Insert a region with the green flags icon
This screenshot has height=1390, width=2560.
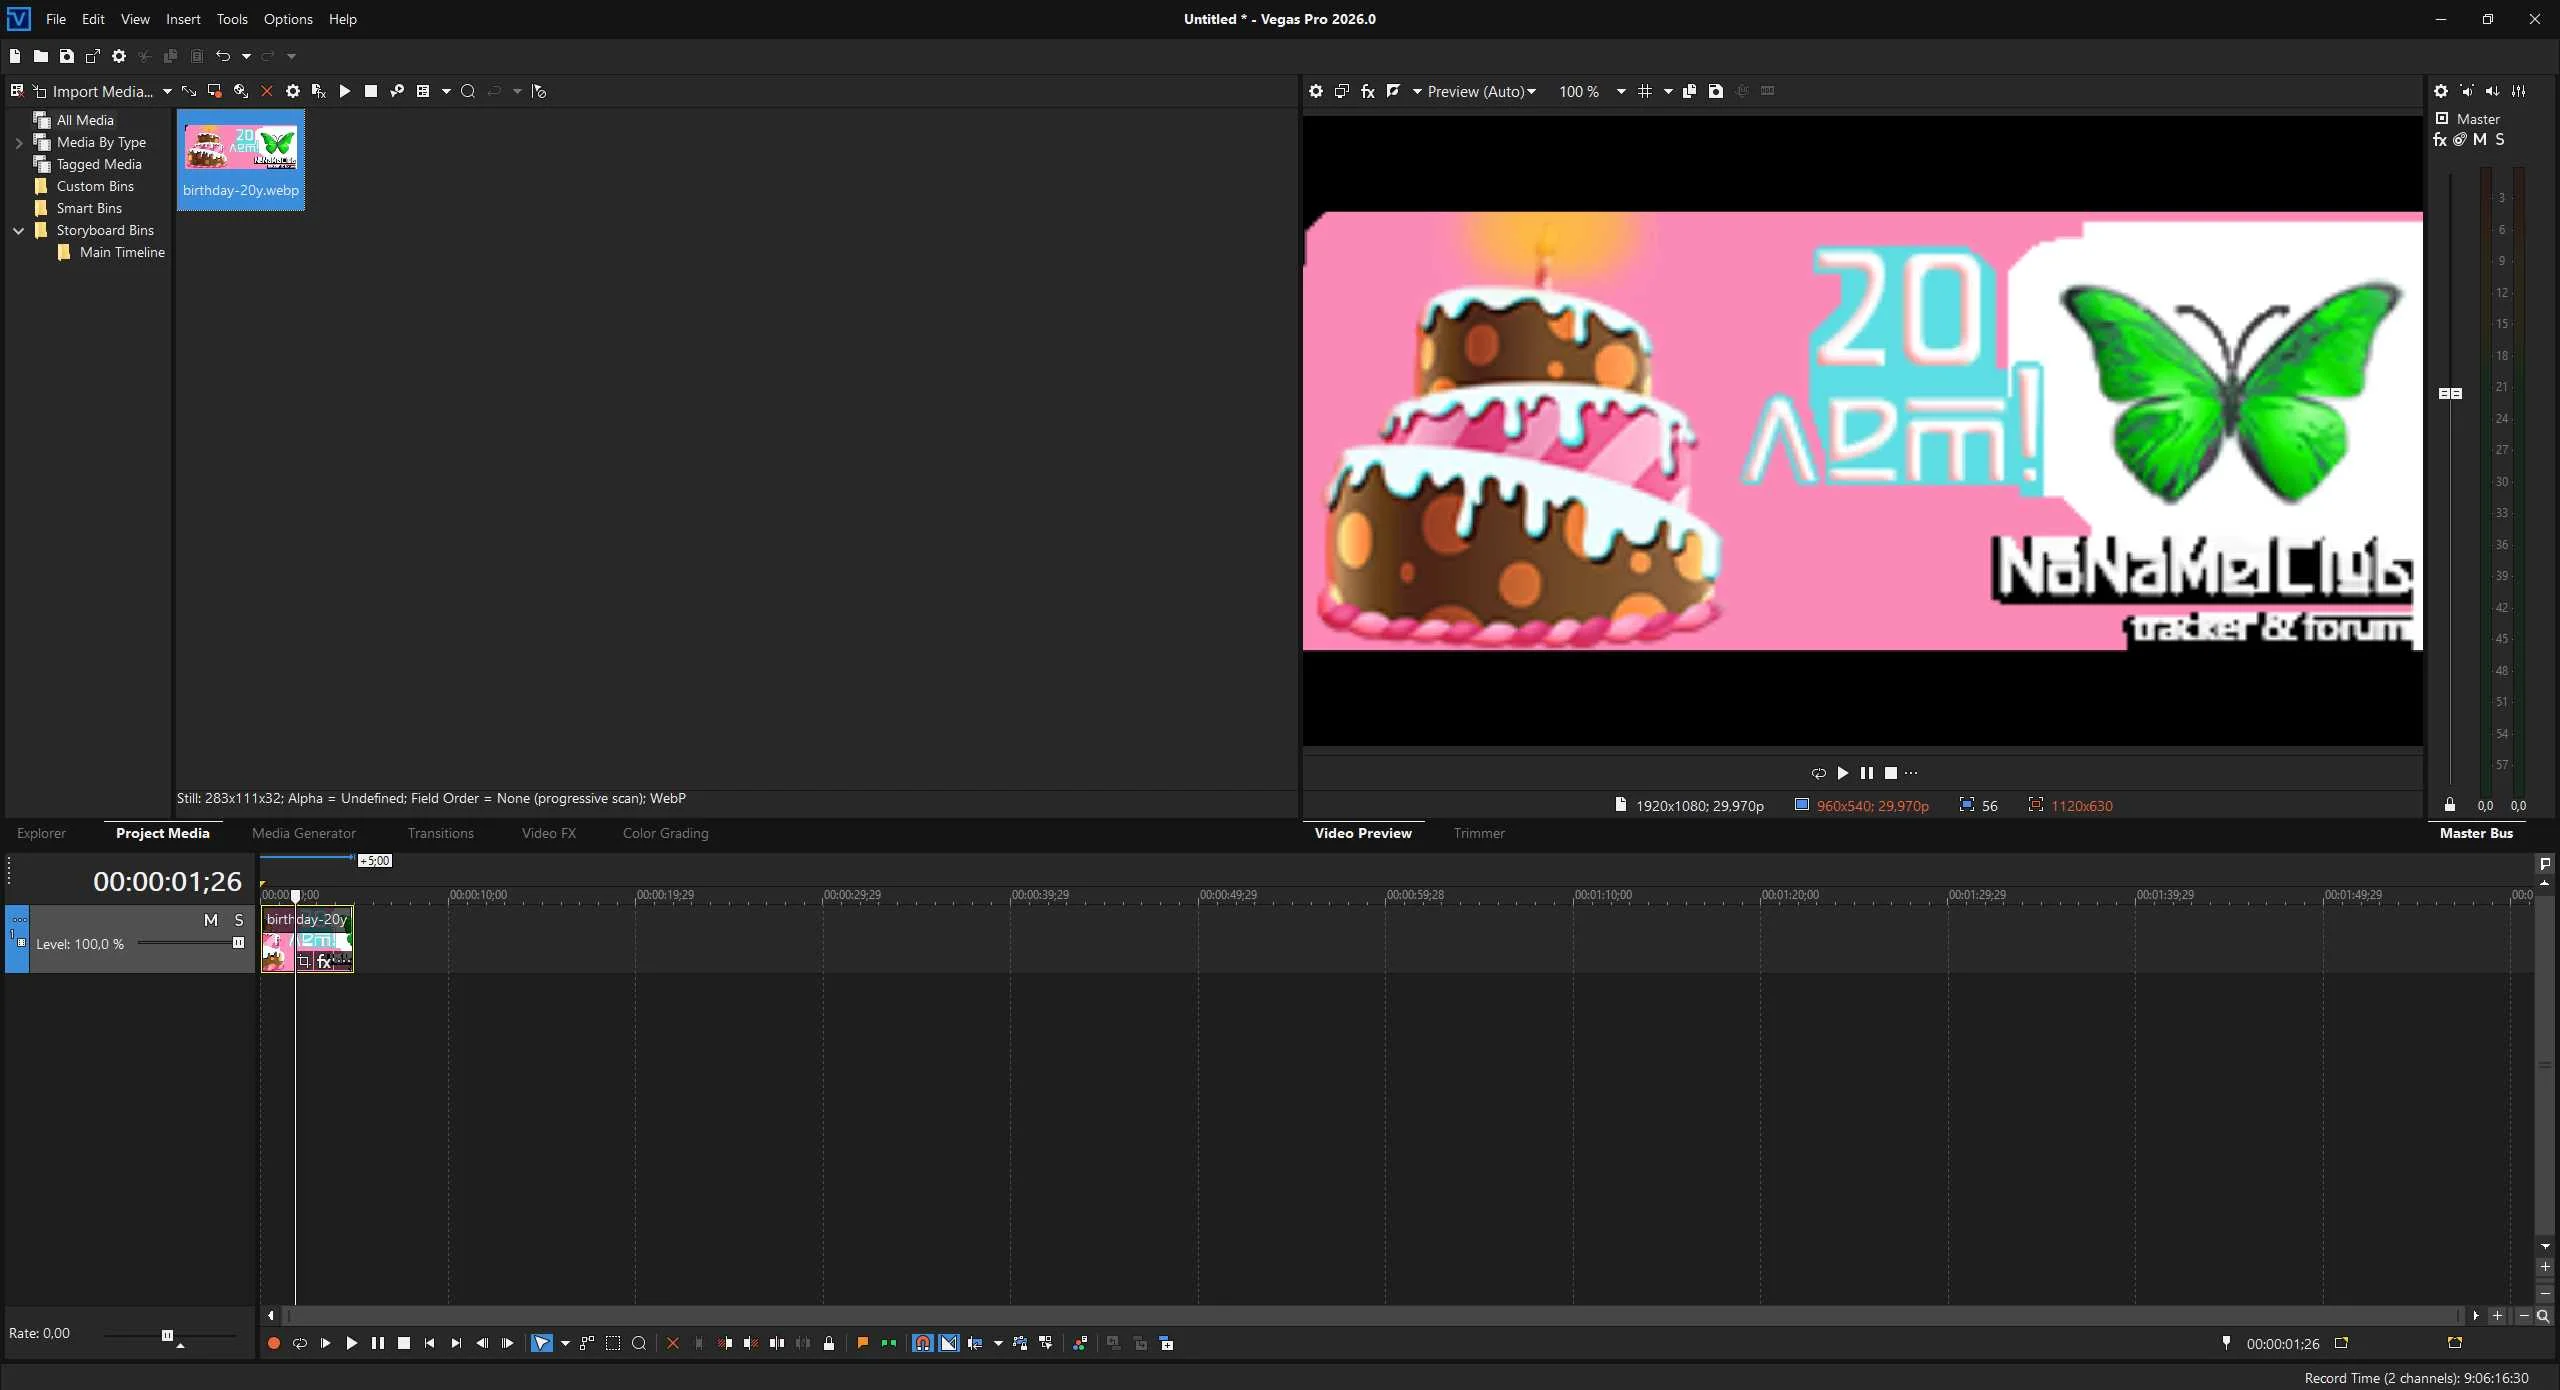(x=889, y=1343)
